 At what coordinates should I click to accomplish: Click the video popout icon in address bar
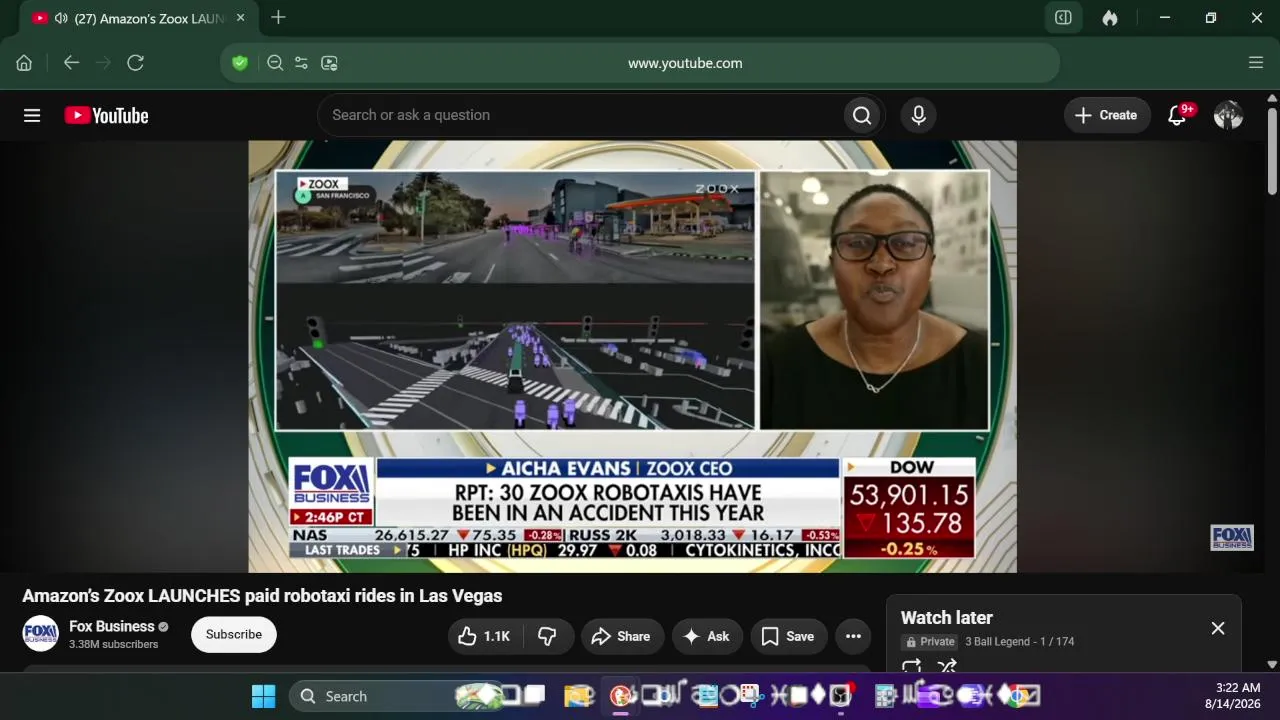click(329, 63)
